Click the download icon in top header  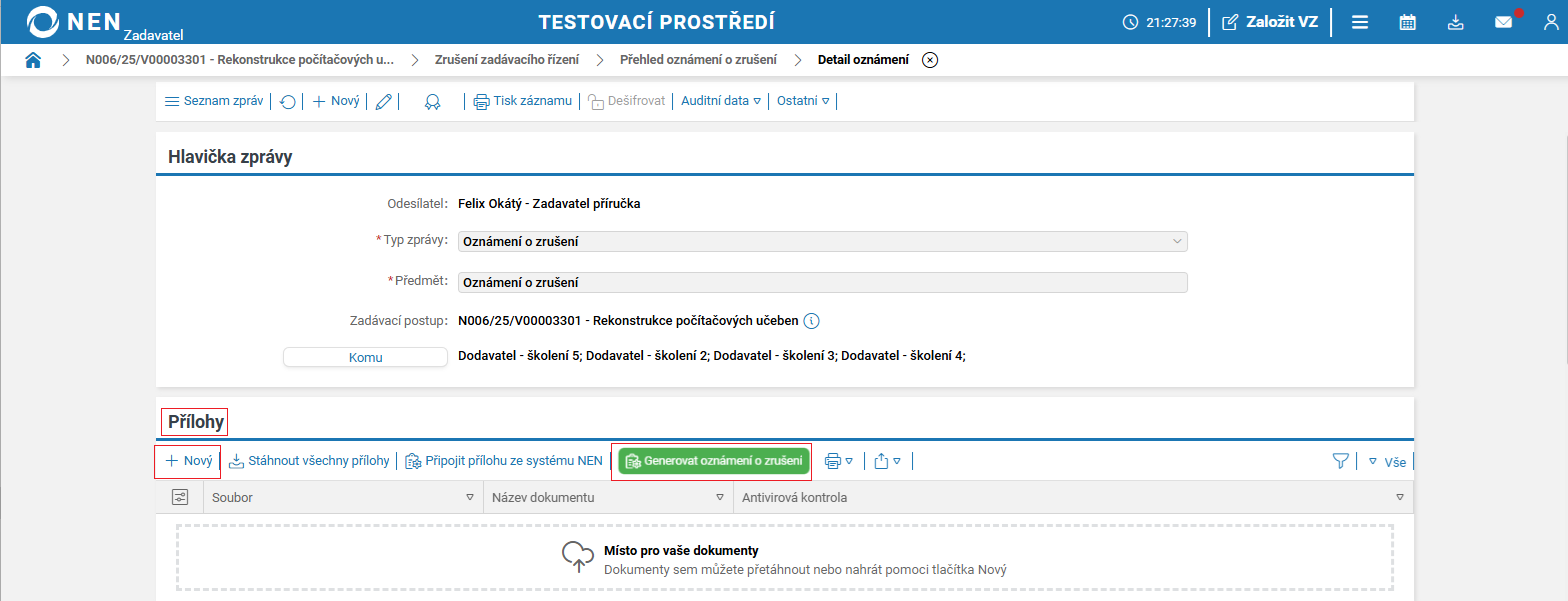[x=1456, y=22]
